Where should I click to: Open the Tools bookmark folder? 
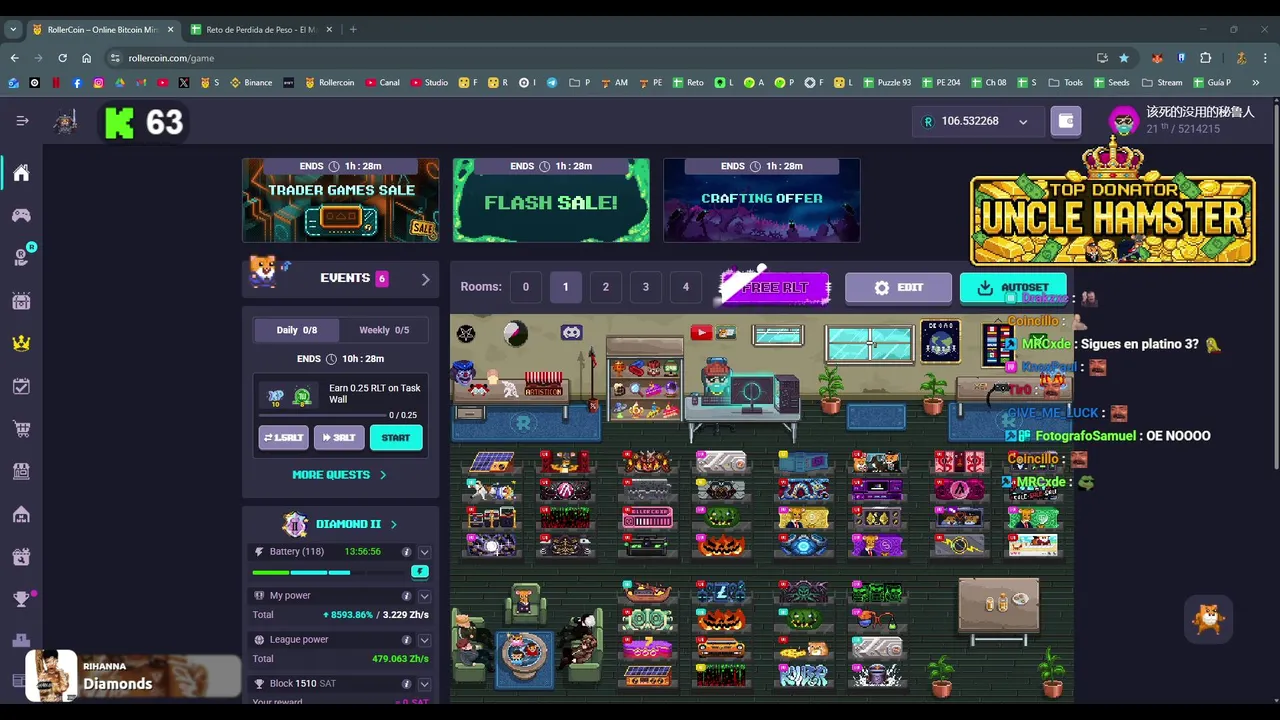pyautogui.click(x=1066, y=82)
